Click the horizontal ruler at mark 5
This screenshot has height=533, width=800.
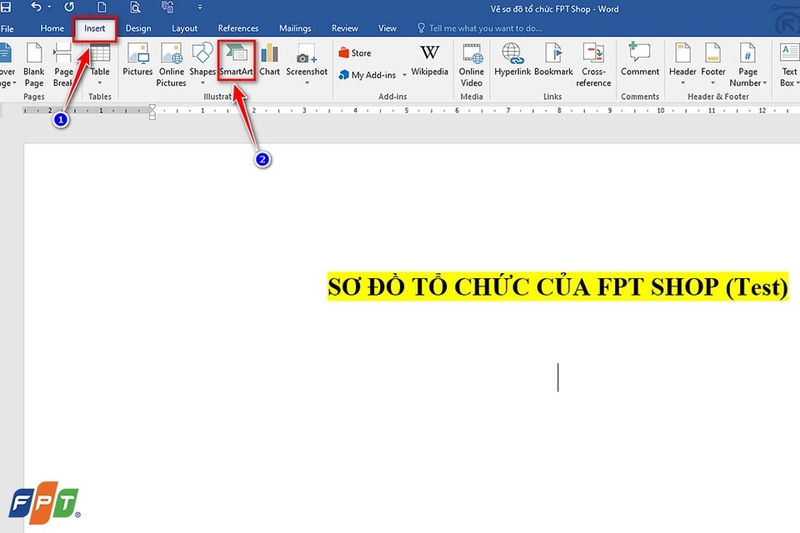pos(407,110)
